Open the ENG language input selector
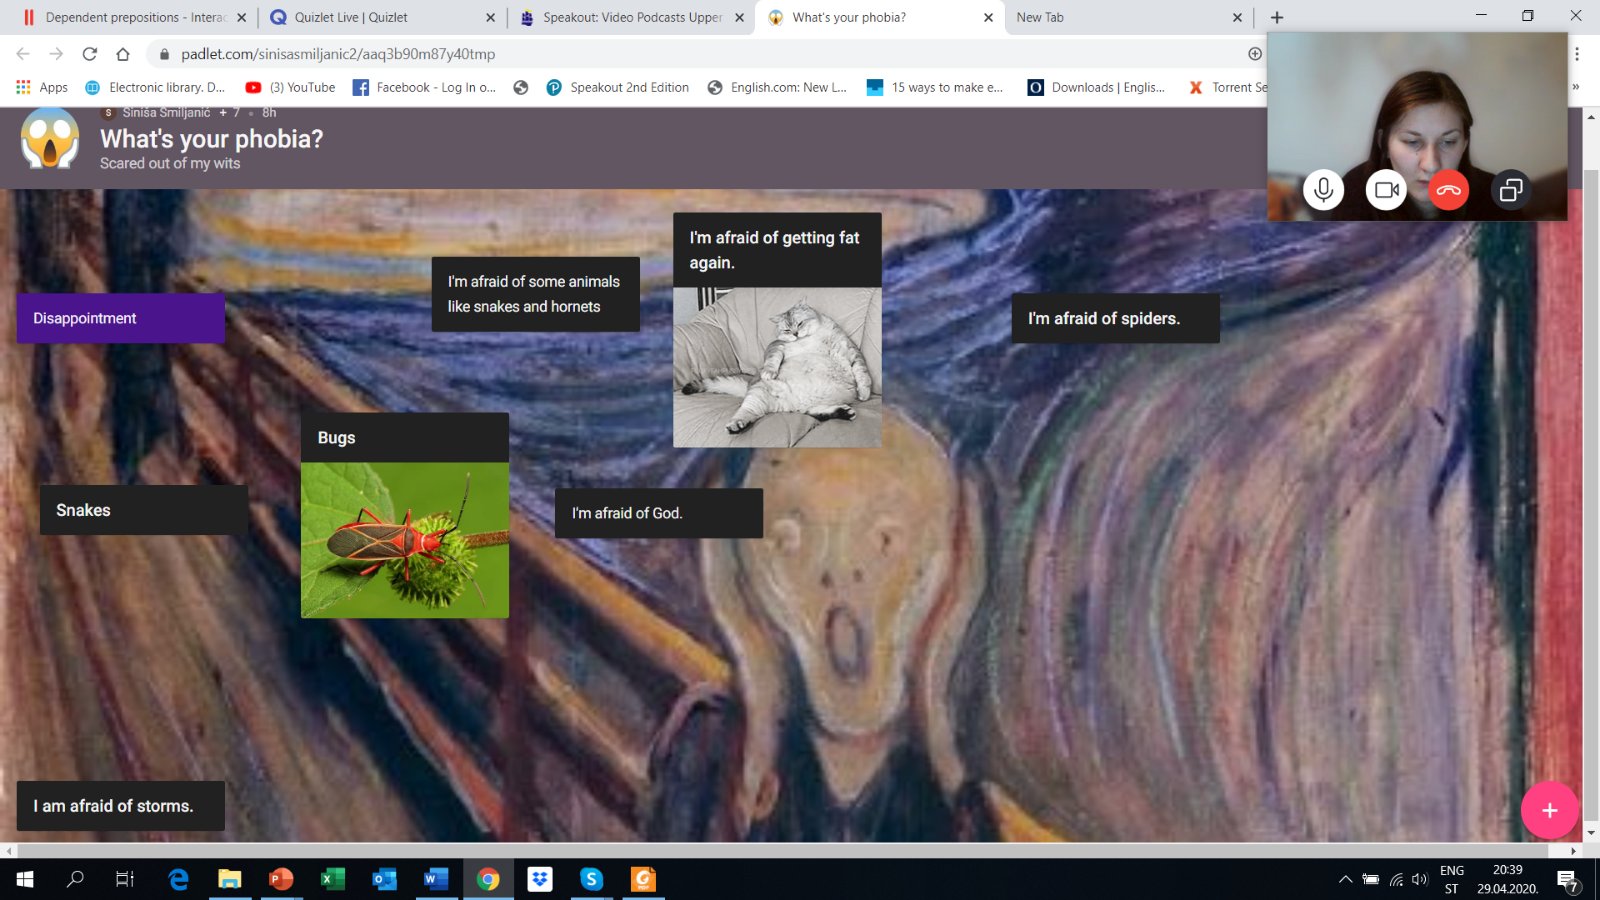This screenshot has height=900, width=1600. pyautogui.click(x=1452, y=871)
